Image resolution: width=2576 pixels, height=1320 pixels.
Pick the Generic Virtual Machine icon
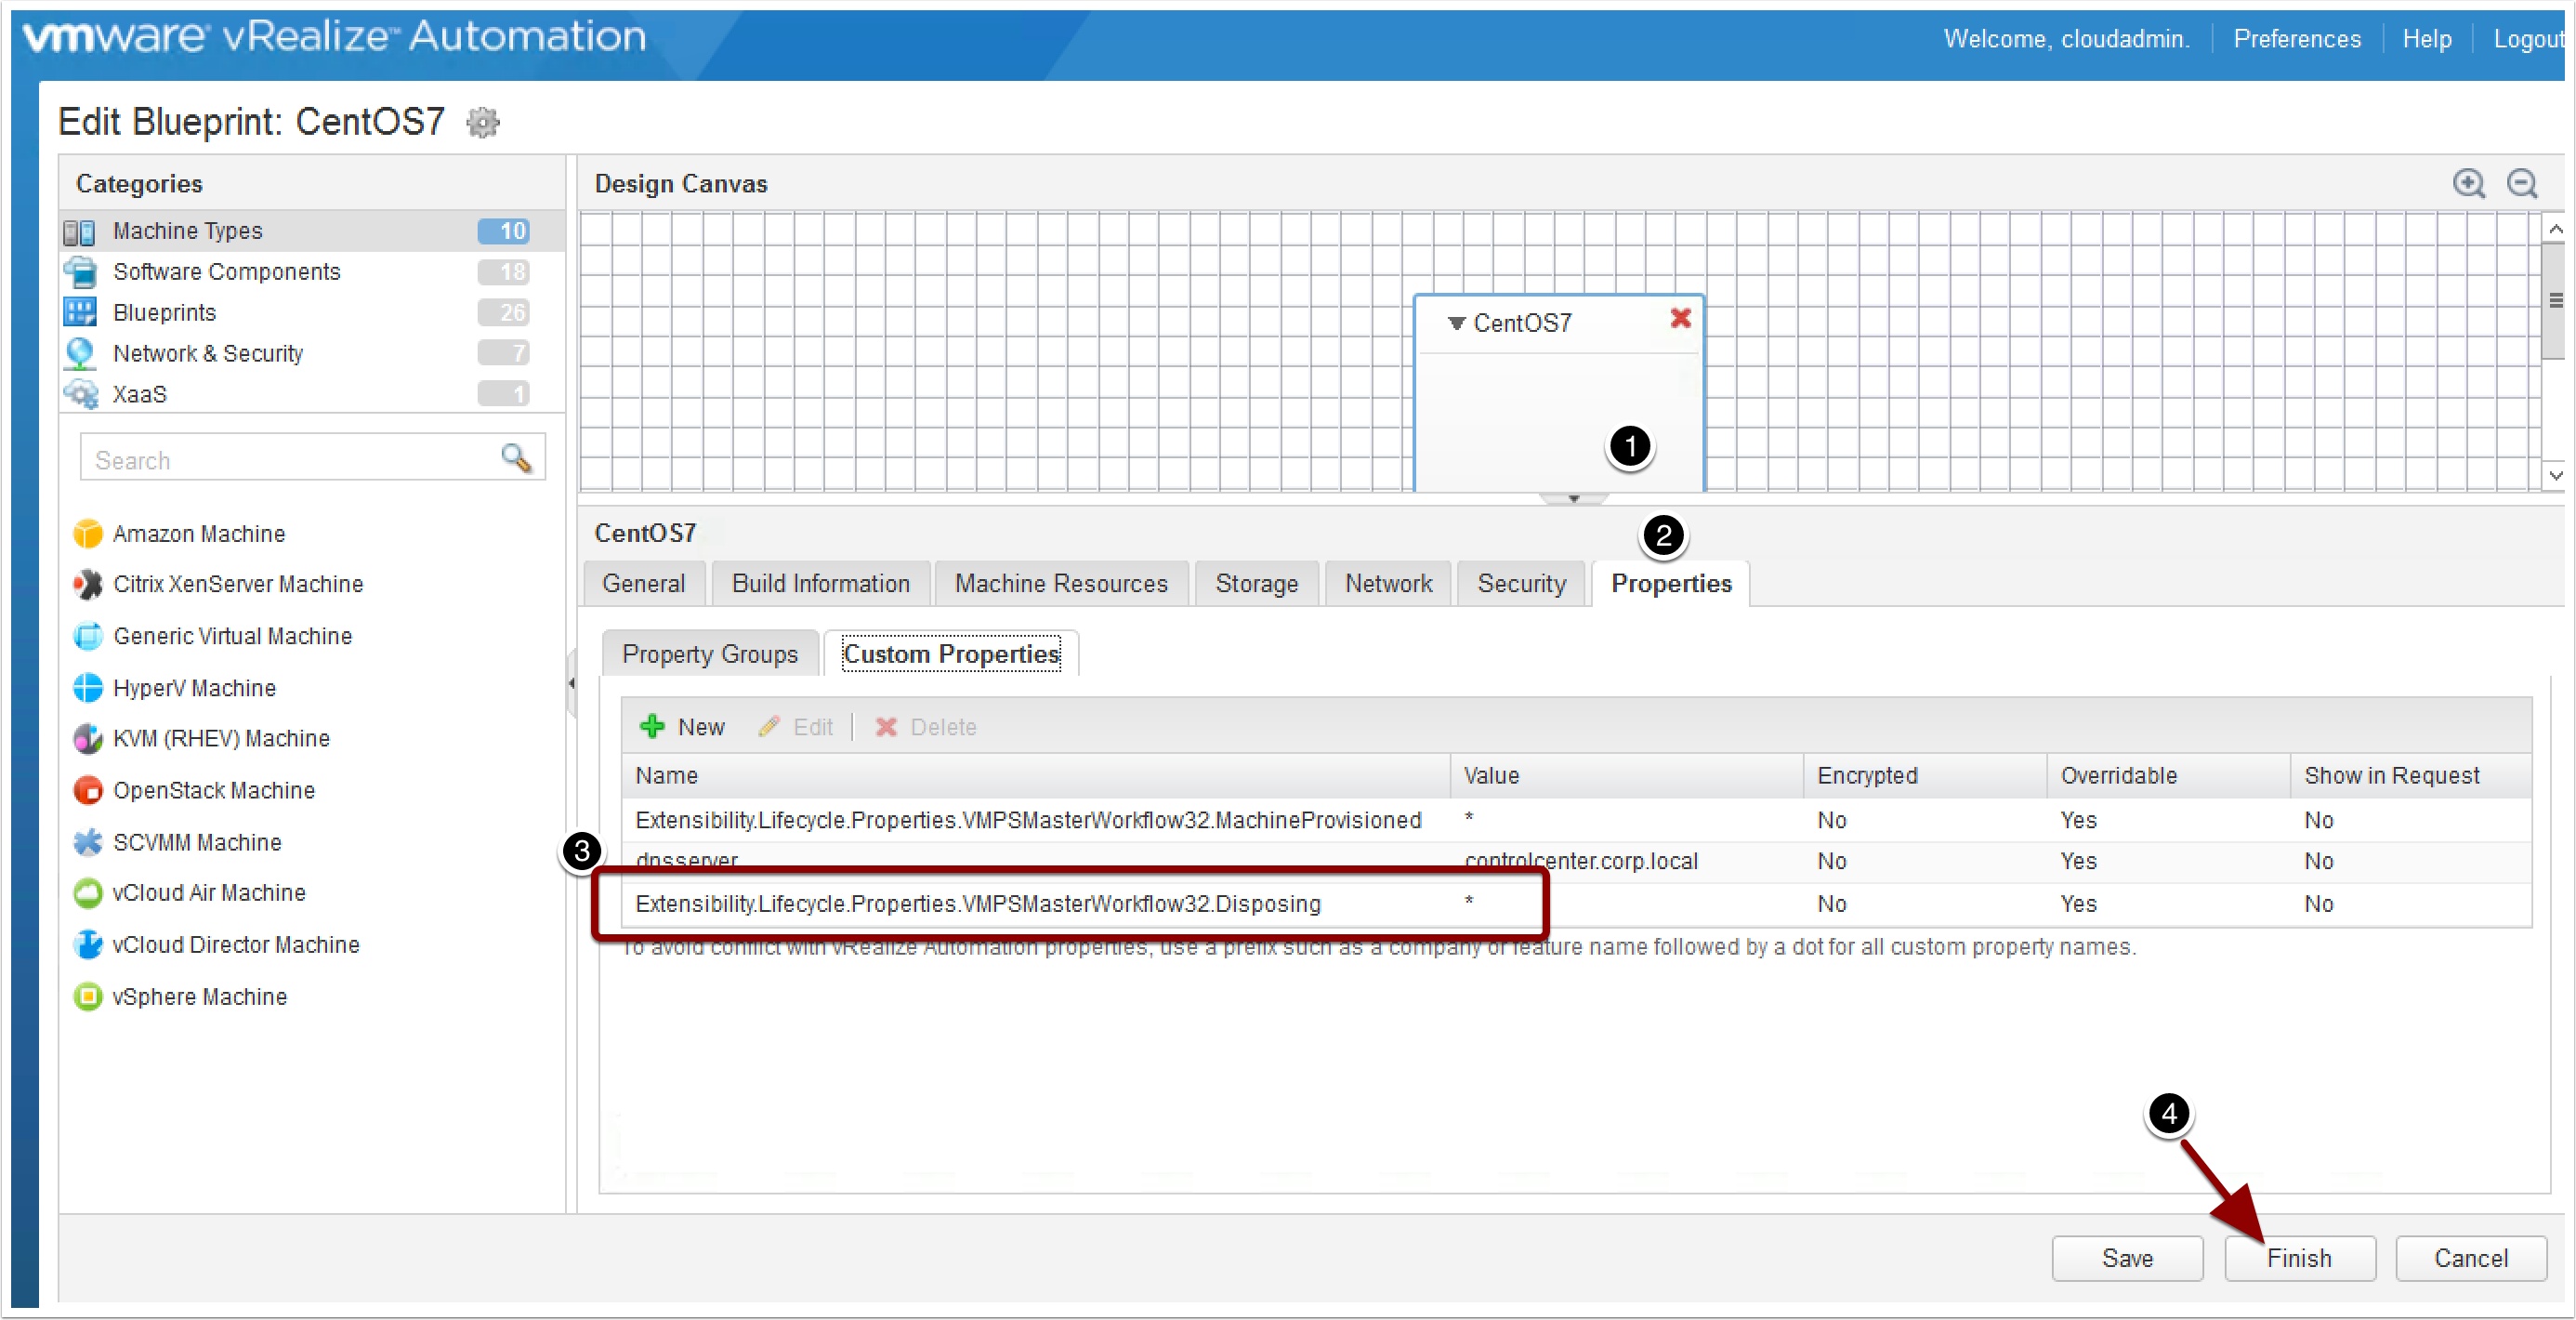88,636
